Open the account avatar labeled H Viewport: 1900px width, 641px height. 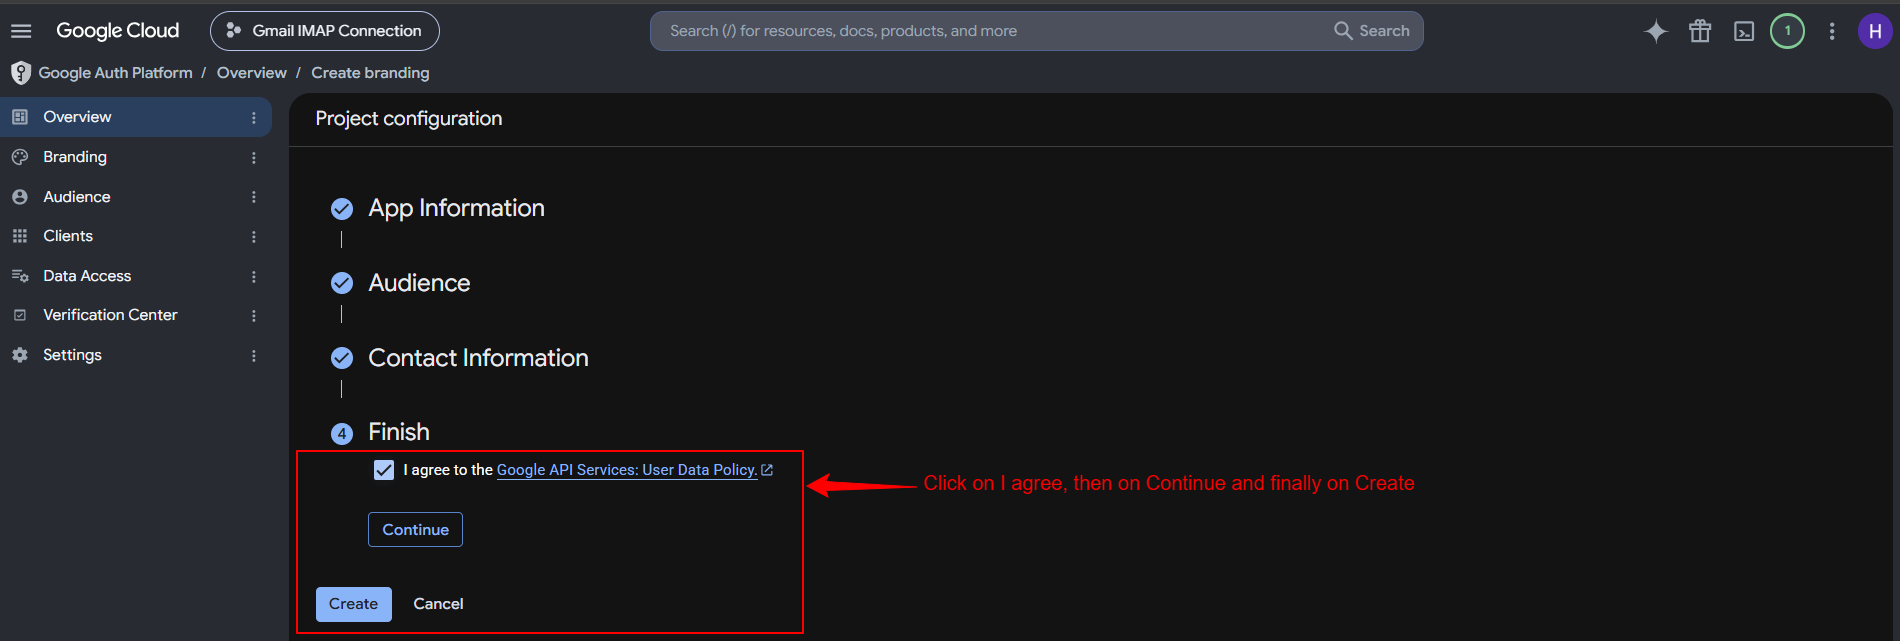(x=1875, y=31)
